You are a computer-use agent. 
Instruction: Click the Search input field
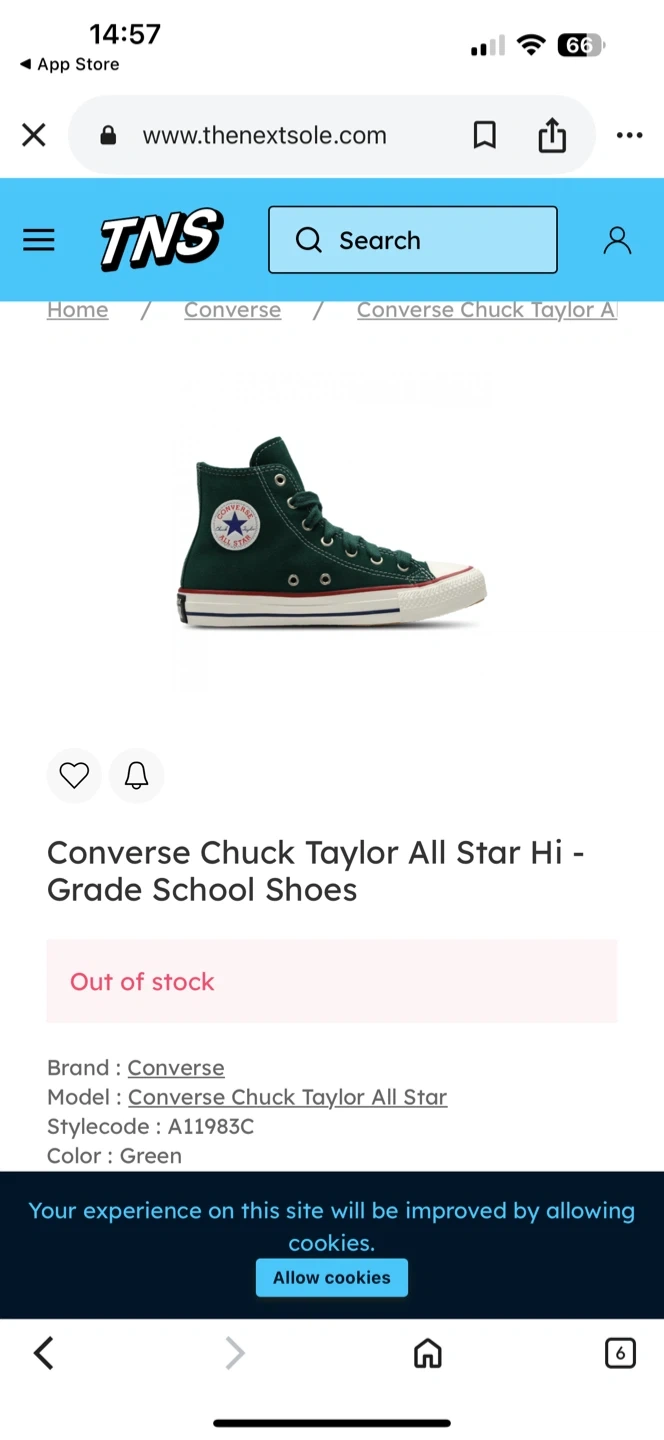pyautogui.click(x=413, y=240)
